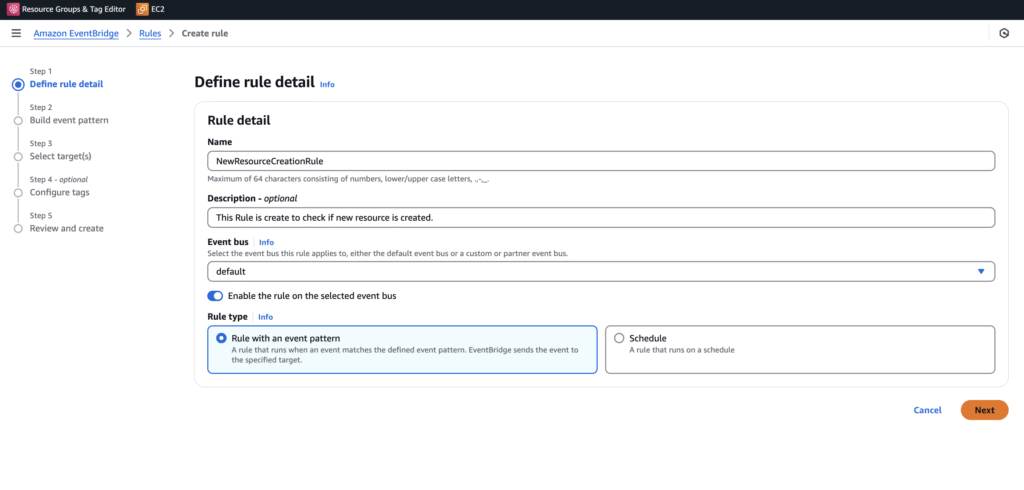Click the Step 5 circle indicator
Screen dimensions: 1024x490
coord(18,229)
